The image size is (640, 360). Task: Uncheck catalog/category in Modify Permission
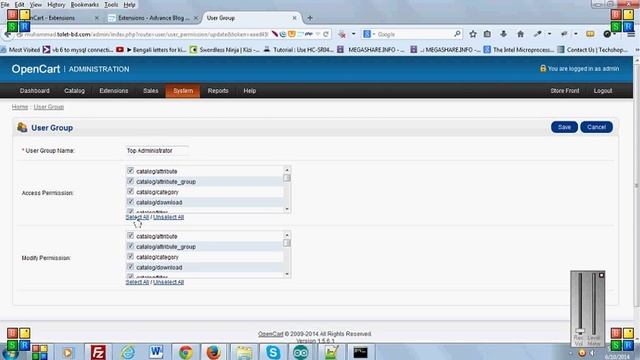131,256
